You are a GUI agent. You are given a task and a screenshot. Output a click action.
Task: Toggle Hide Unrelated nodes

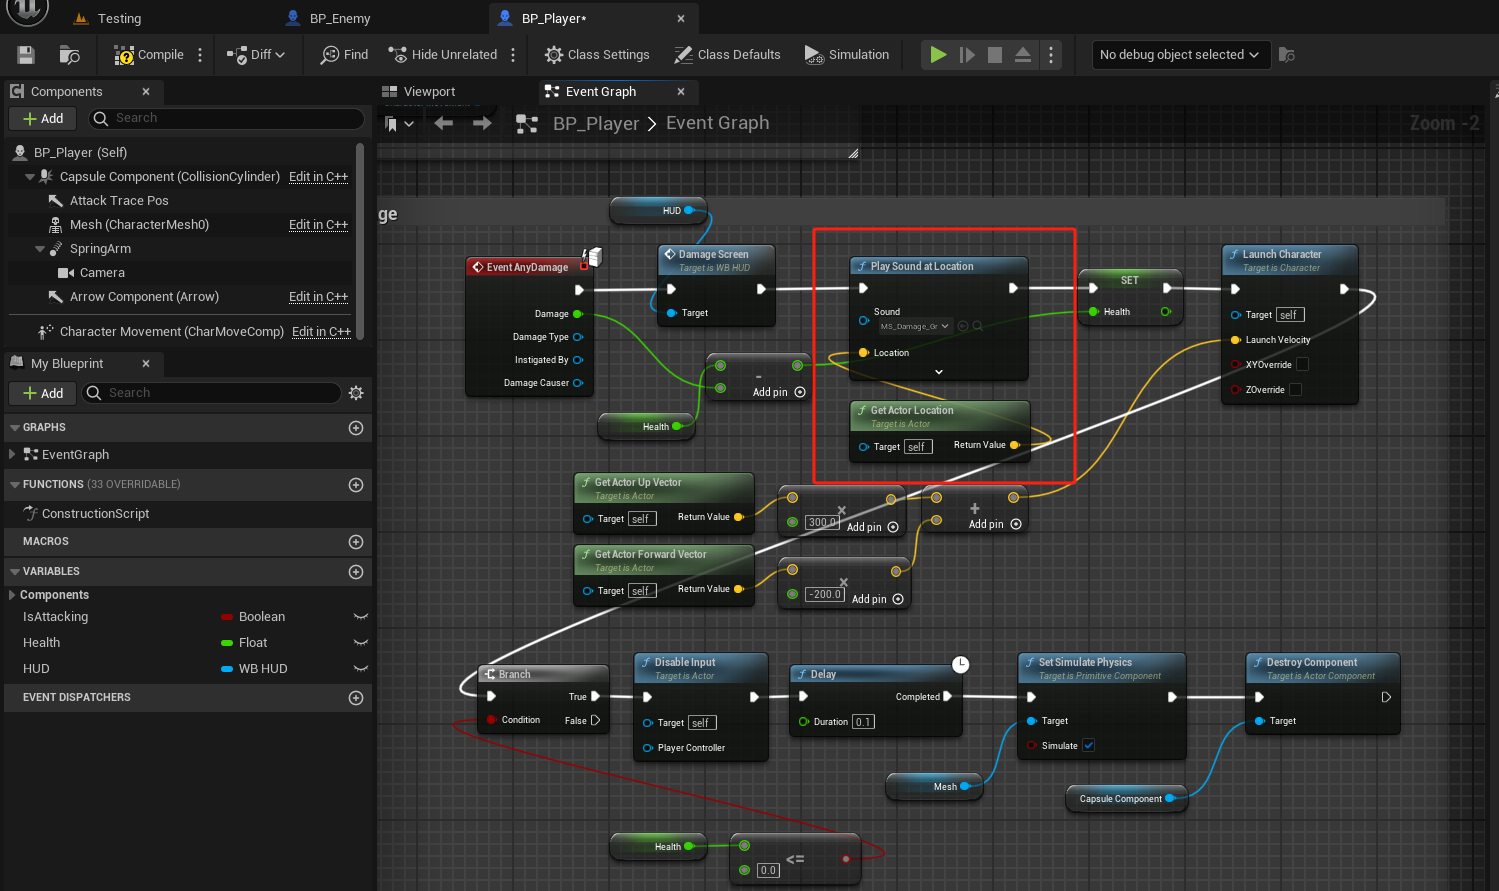point(443,55)
